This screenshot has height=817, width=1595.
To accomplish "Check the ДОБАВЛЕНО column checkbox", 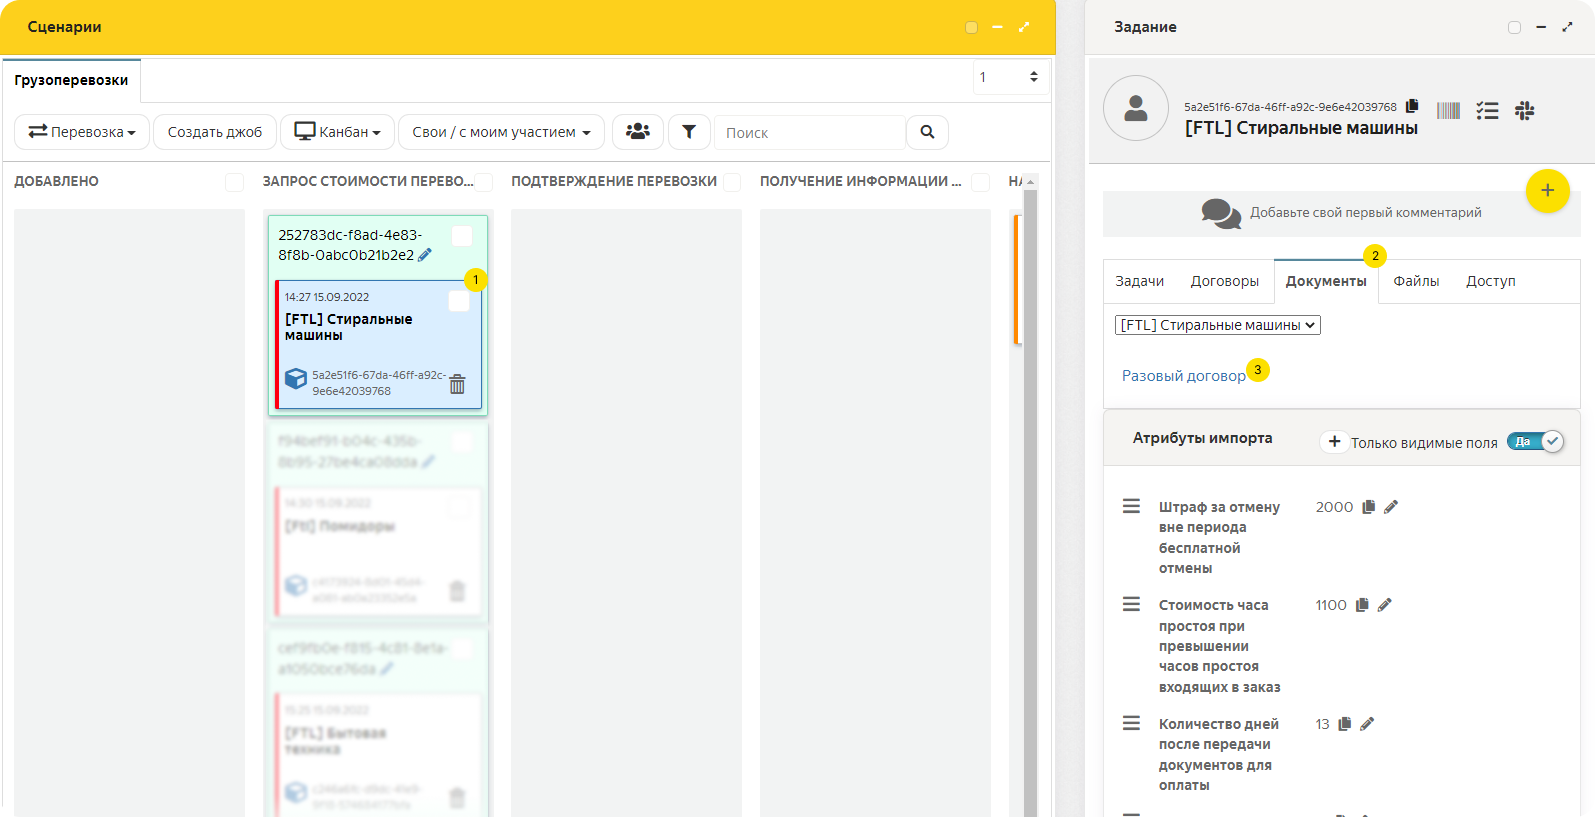I will (234, 182).
